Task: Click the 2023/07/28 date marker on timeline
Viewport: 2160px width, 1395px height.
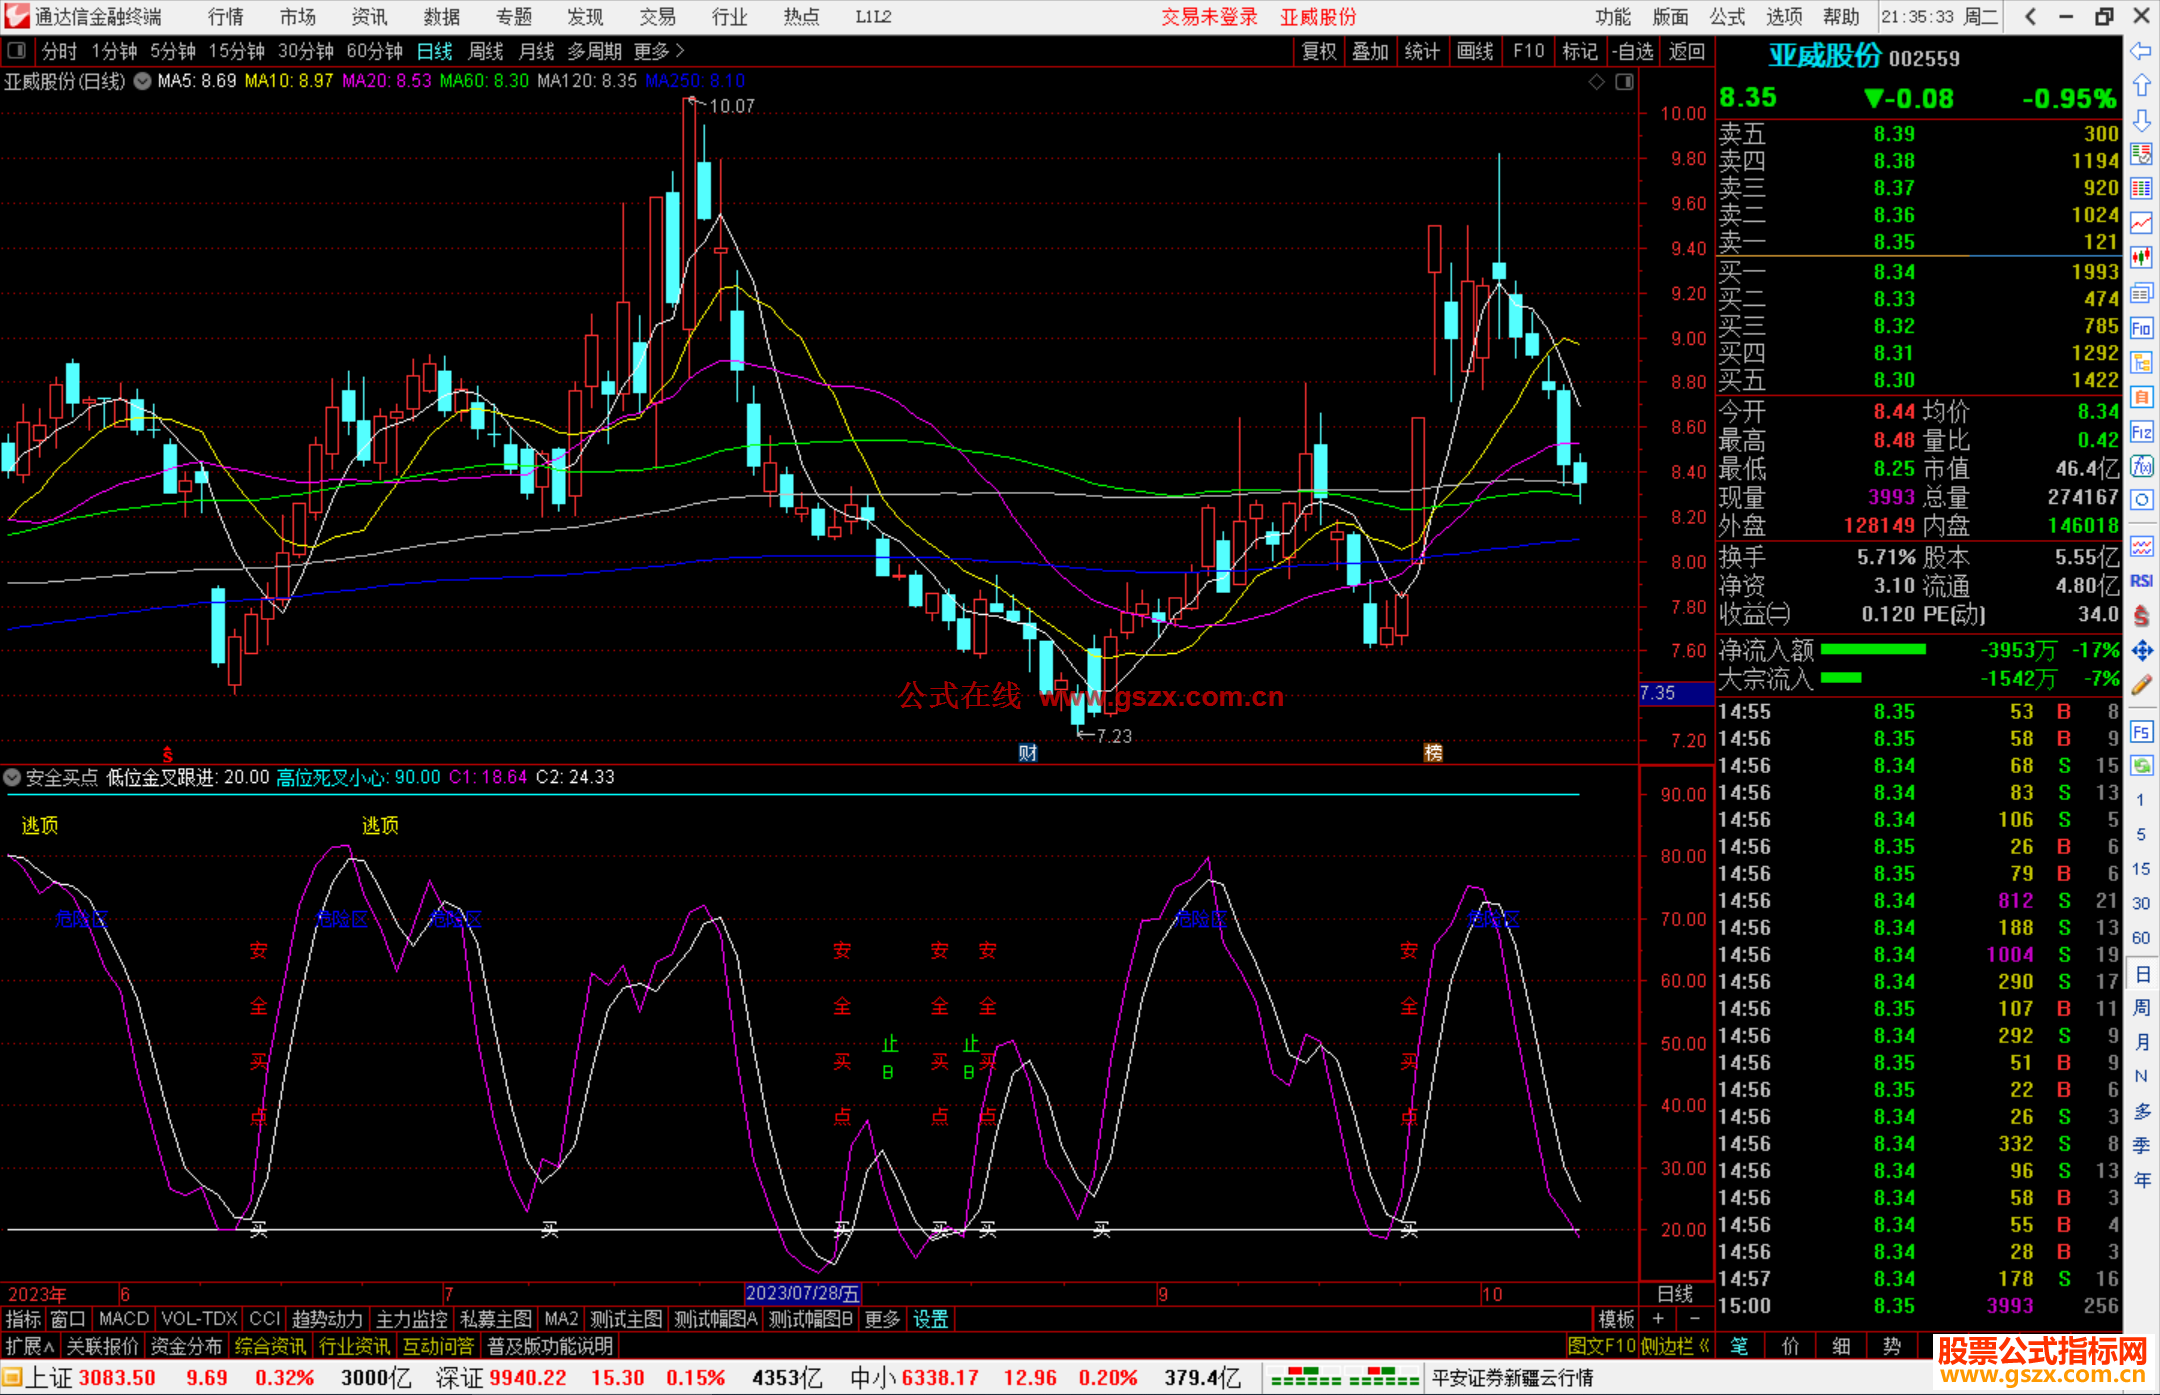Action: [802, 1293]
